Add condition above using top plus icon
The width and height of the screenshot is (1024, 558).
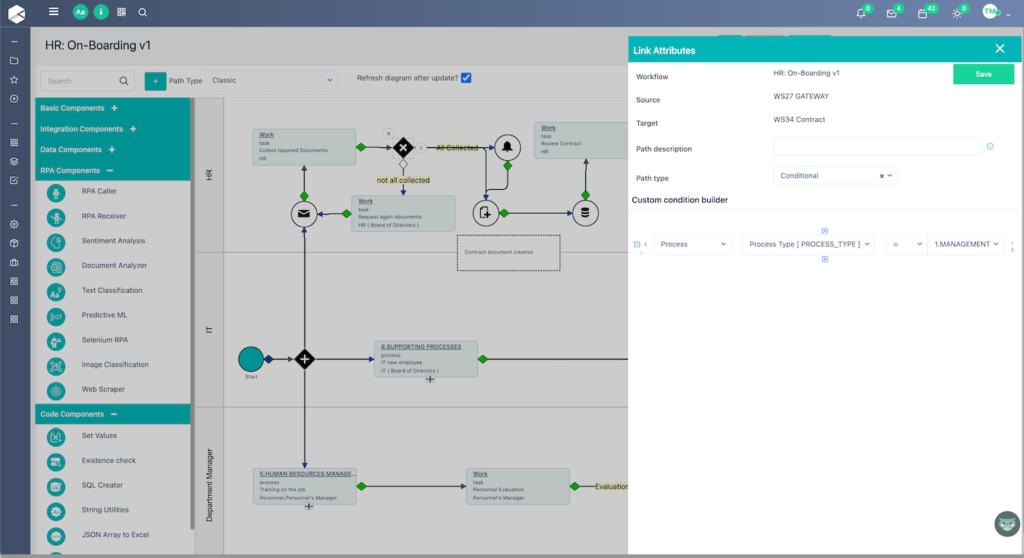(825, 231)
